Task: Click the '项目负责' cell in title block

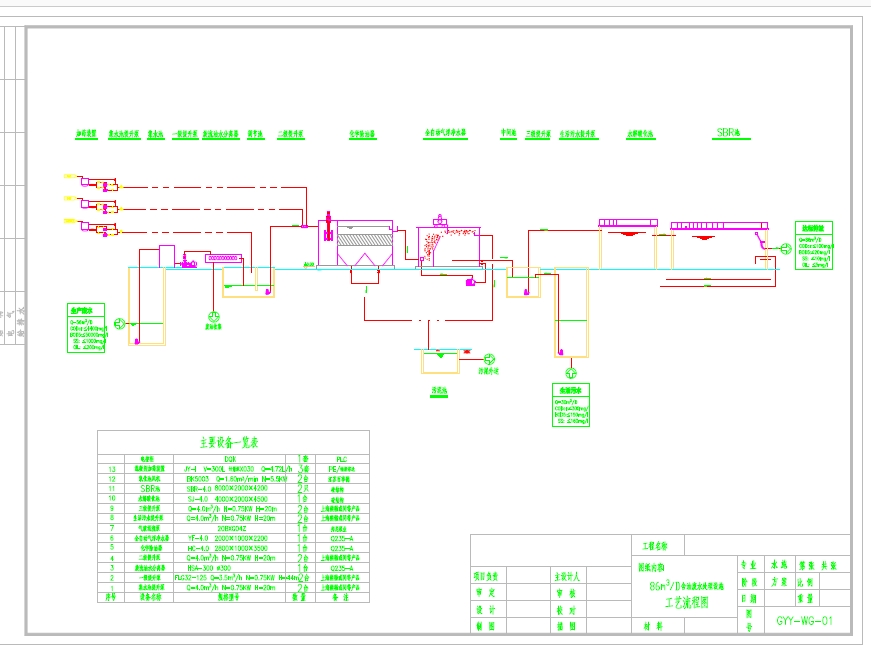Action: click(486, 576)
